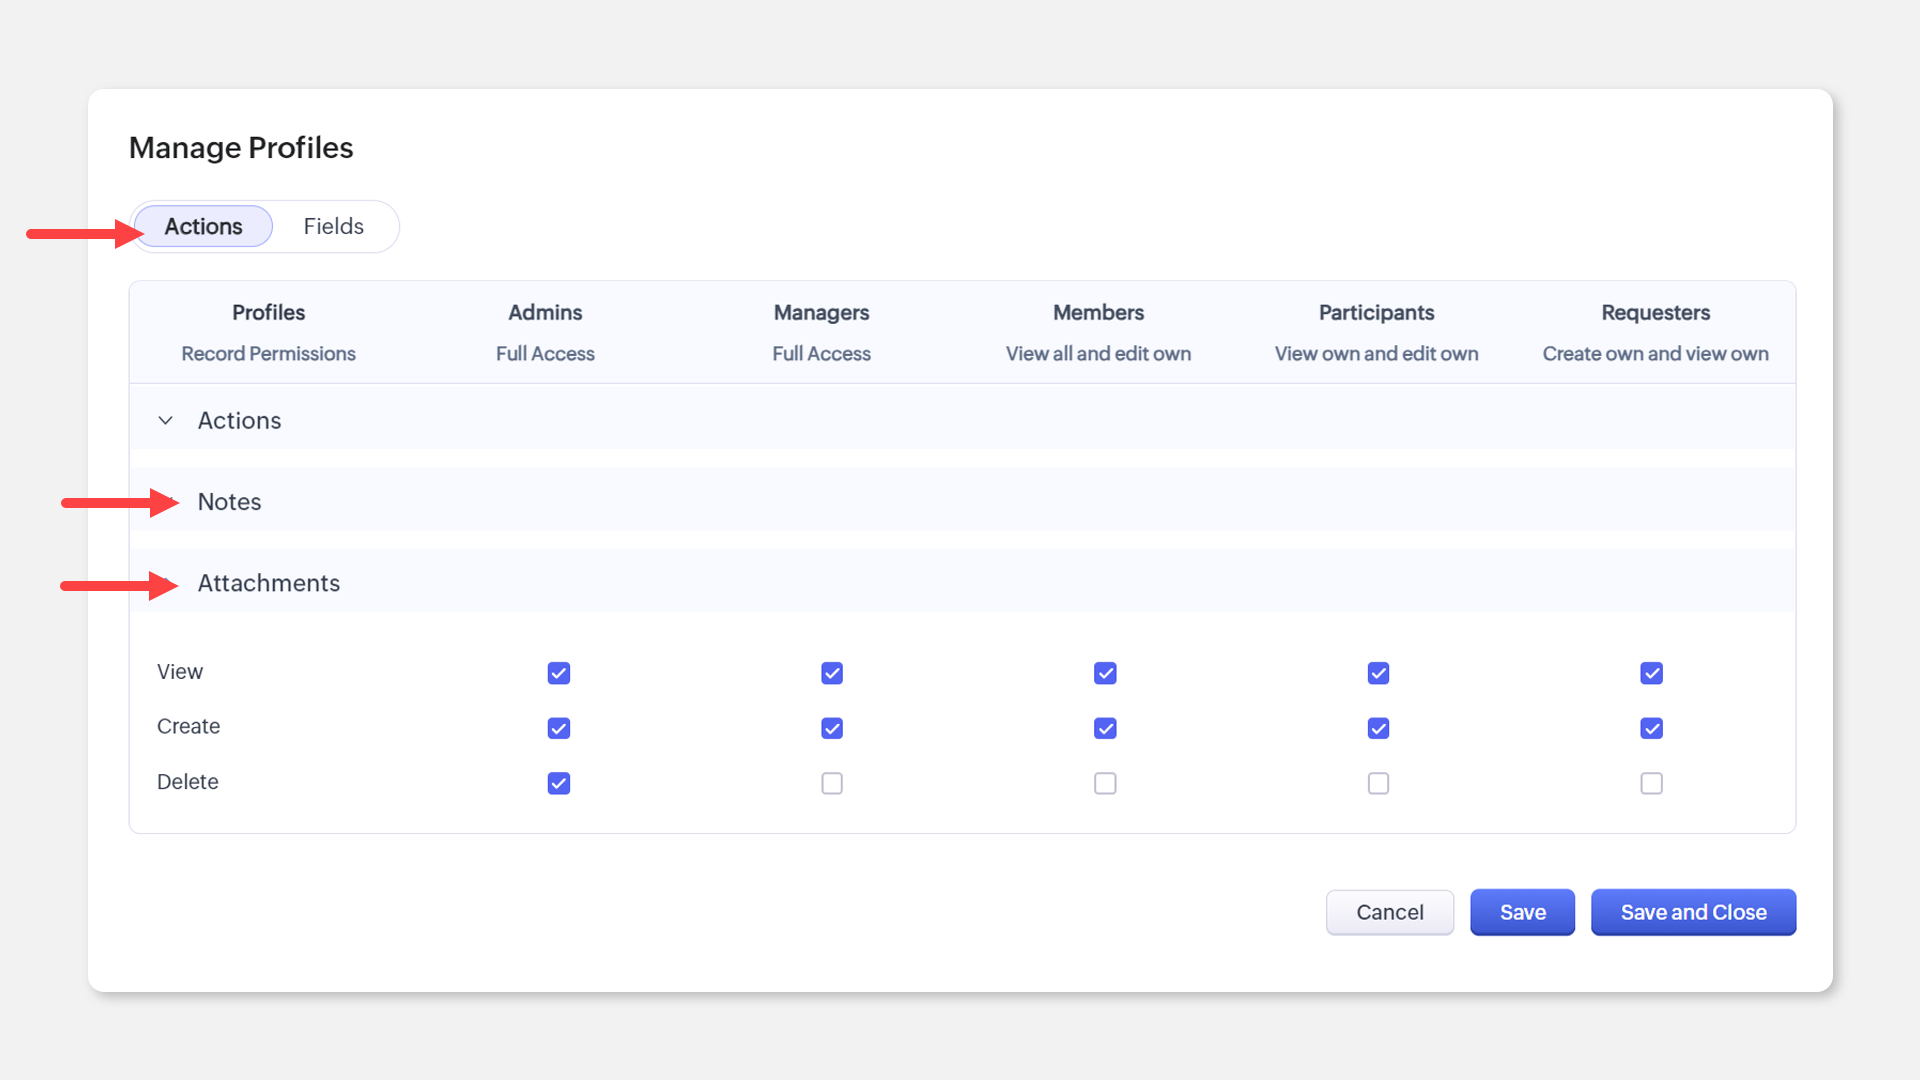The image size is (1920, 1080).
Task: Uncheck Delete permission for Admins
Action: click(559, 783)
